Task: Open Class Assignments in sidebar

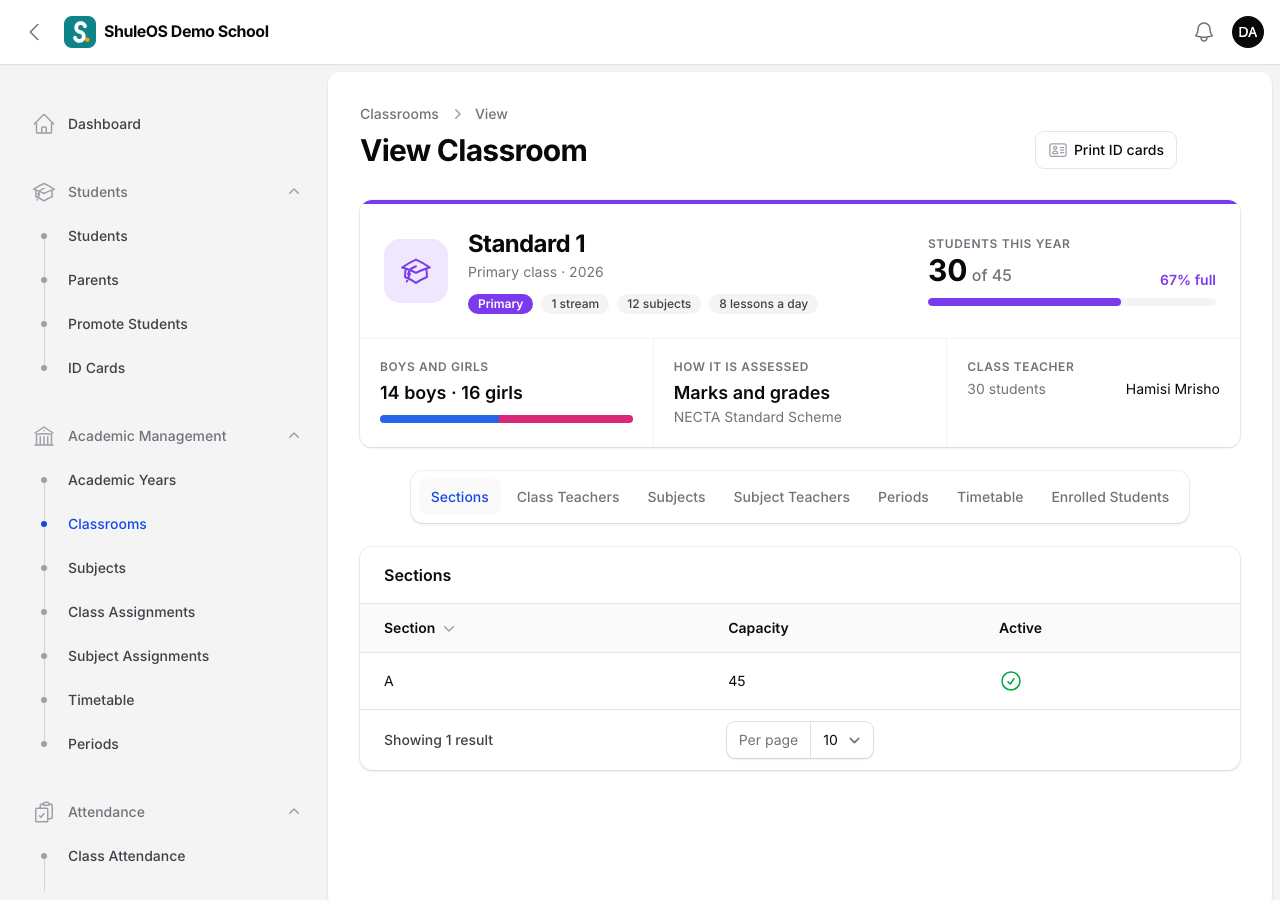Action: (x=131, y=612)
